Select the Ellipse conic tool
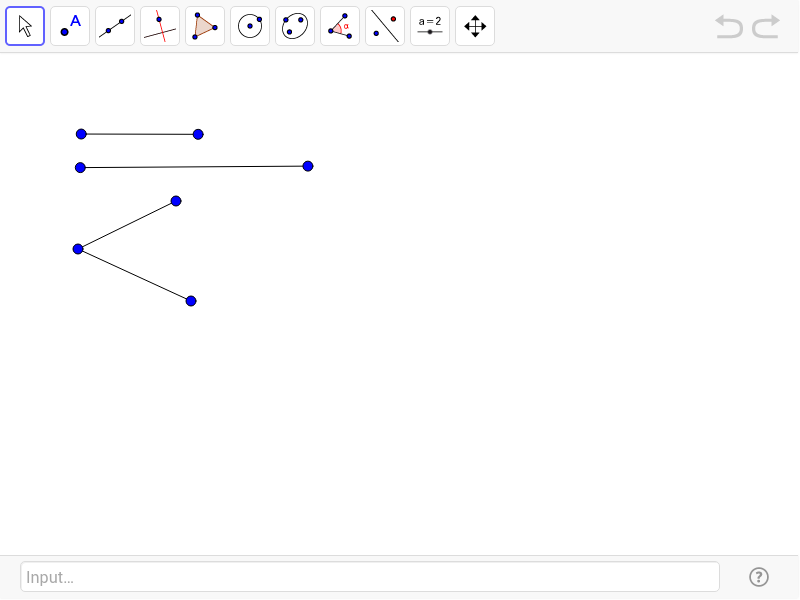The image size is (800, 600). (x=295, y=26)
